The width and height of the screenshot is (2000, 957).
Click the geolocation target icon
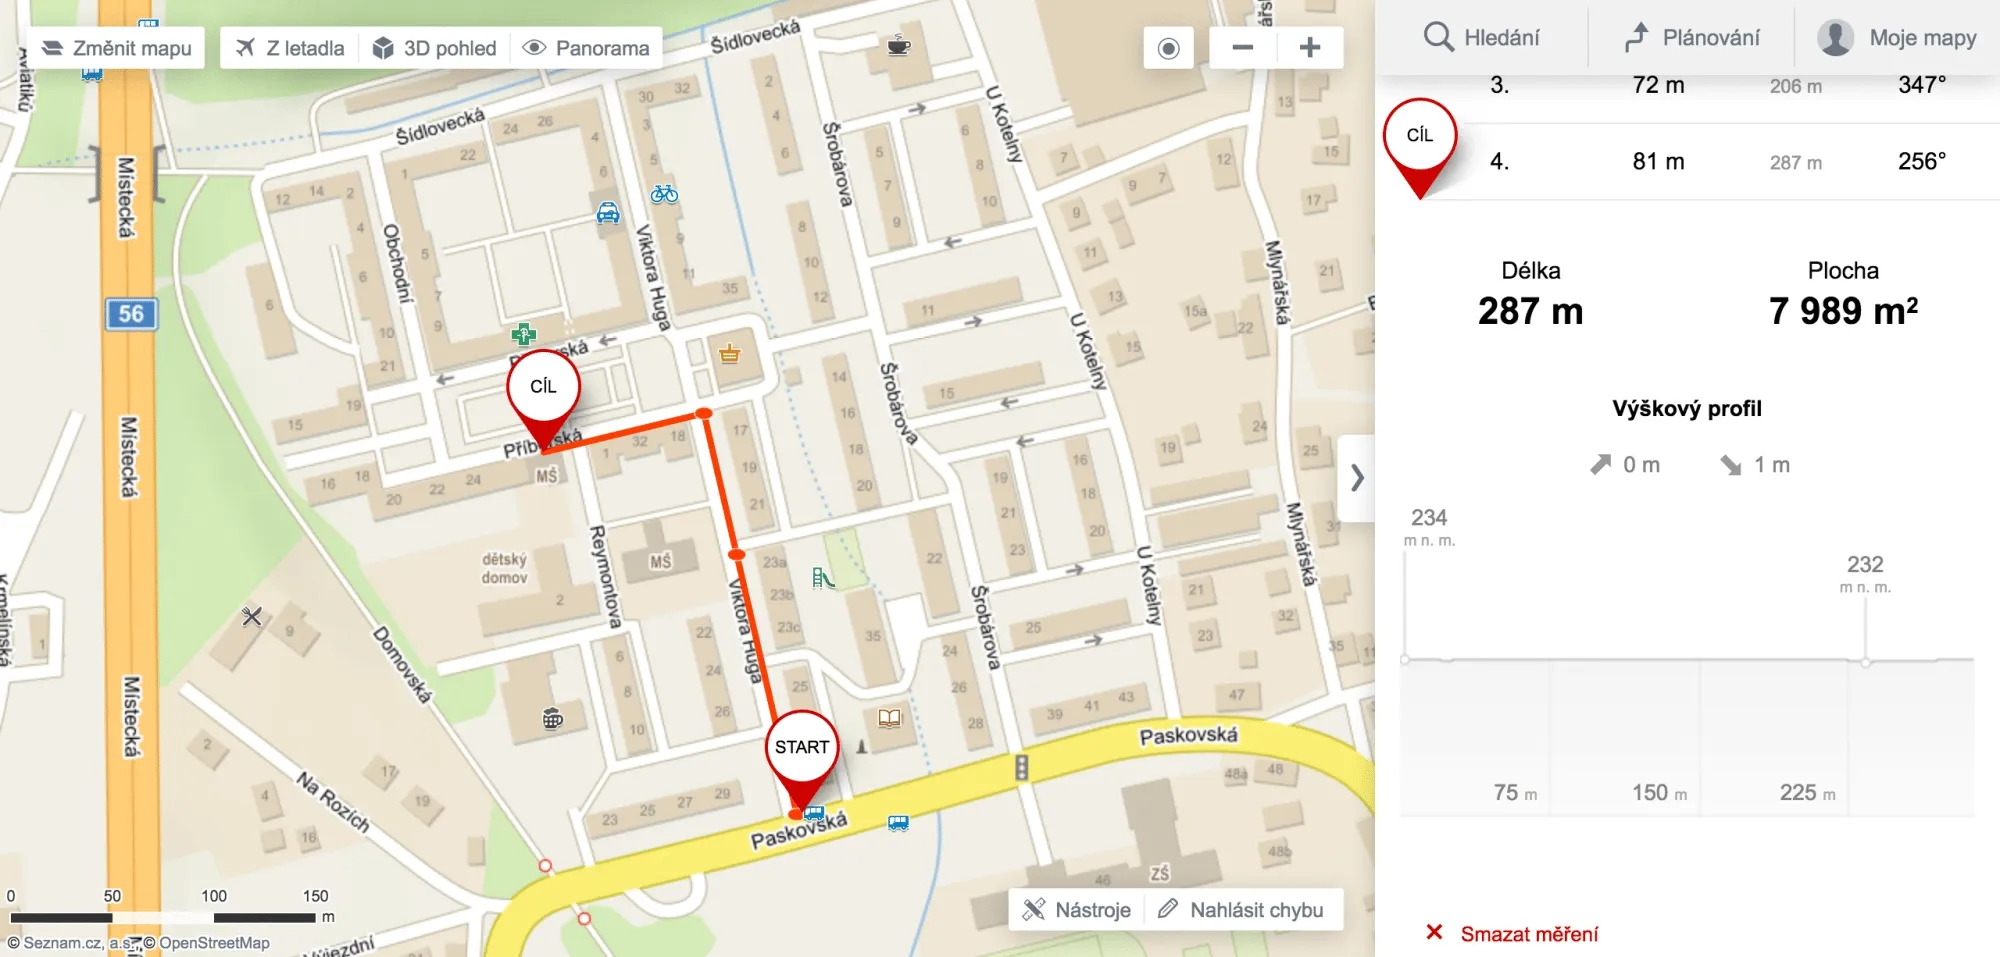pyautogui.click(x=1168, y=48)
